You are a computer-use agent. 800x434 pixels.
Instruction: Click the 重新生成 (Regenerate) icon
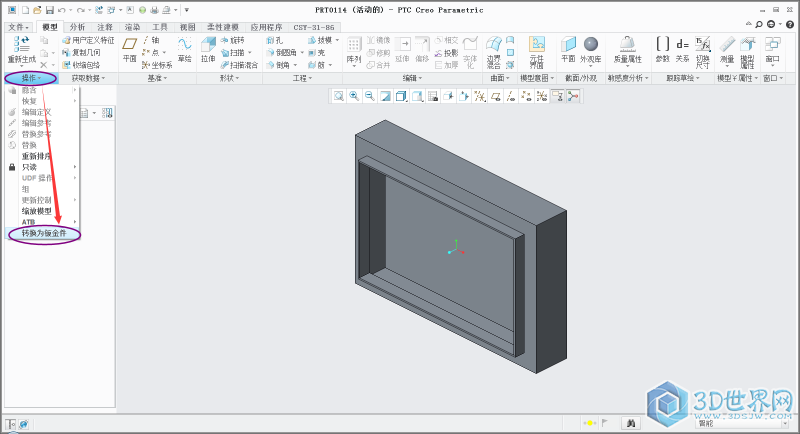click(21, 44)
